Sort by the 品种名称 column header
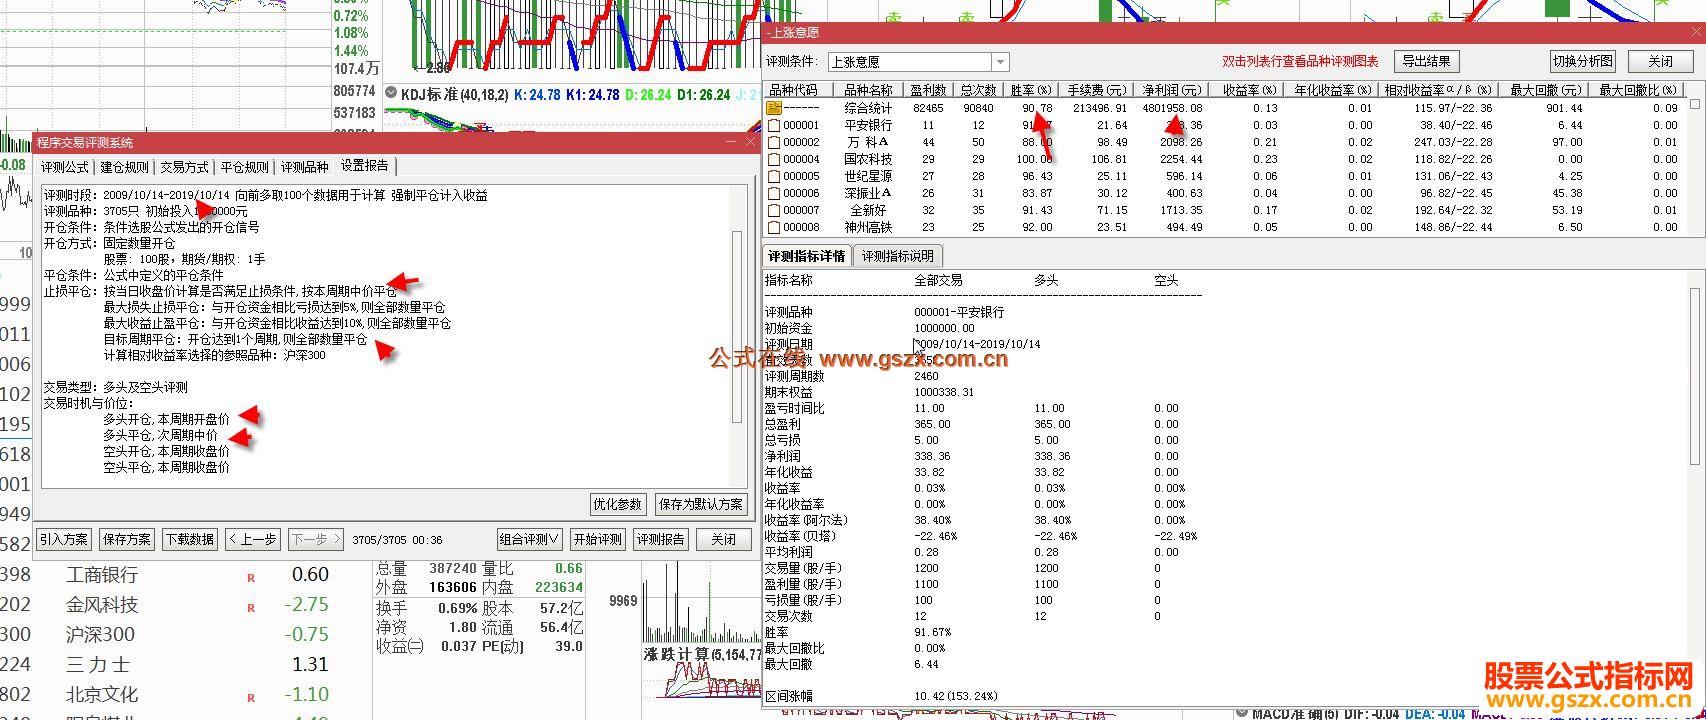 click(867, 90)
